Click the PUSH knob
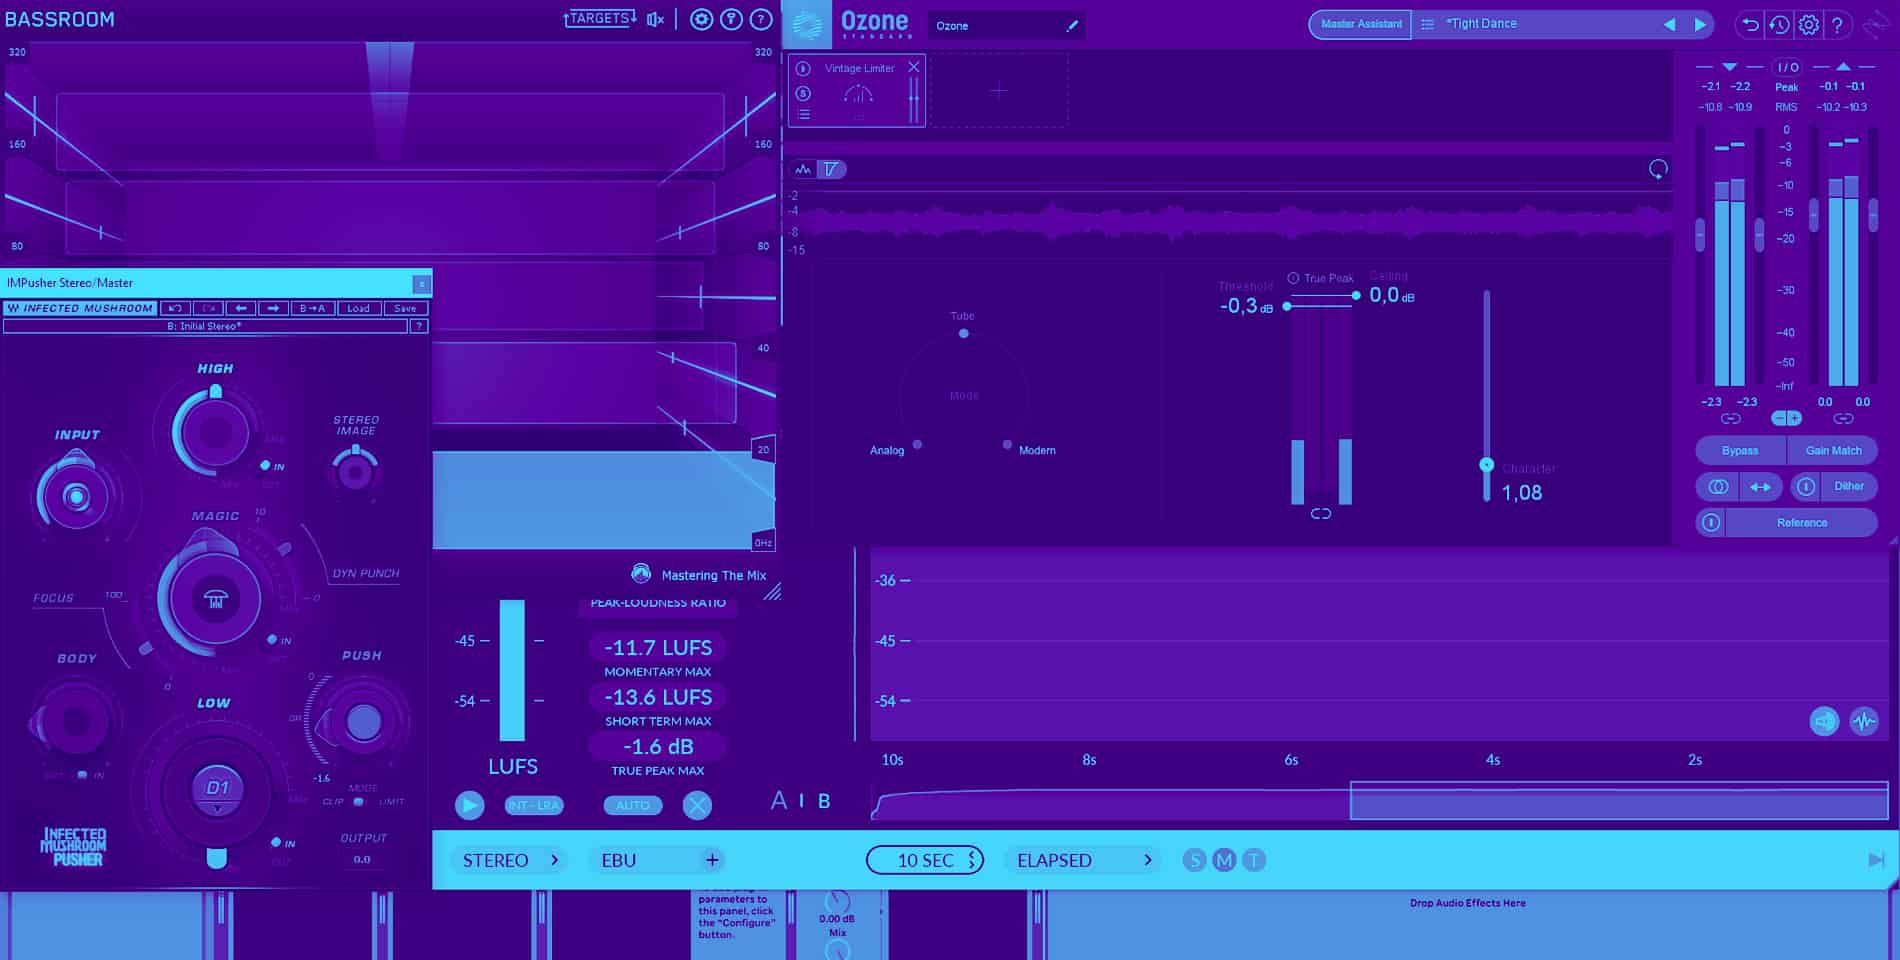The width and height of the screenshot is (1900, 960). click(x=363, y=721)
